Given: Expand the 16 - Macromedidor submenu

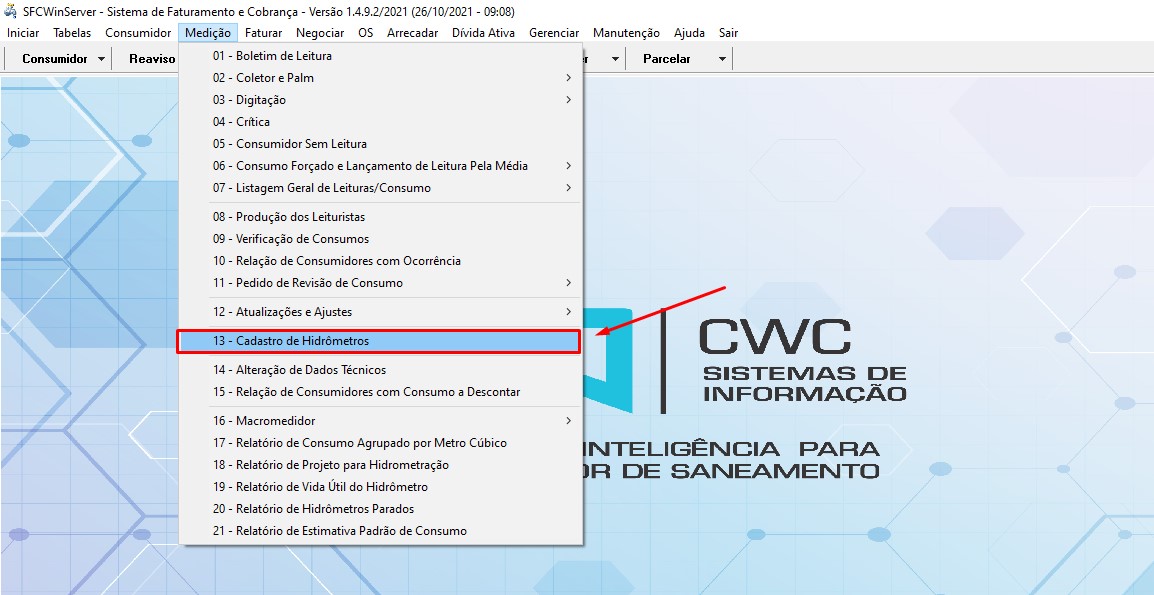Looking at the screenshot, I should pos(264,421).
